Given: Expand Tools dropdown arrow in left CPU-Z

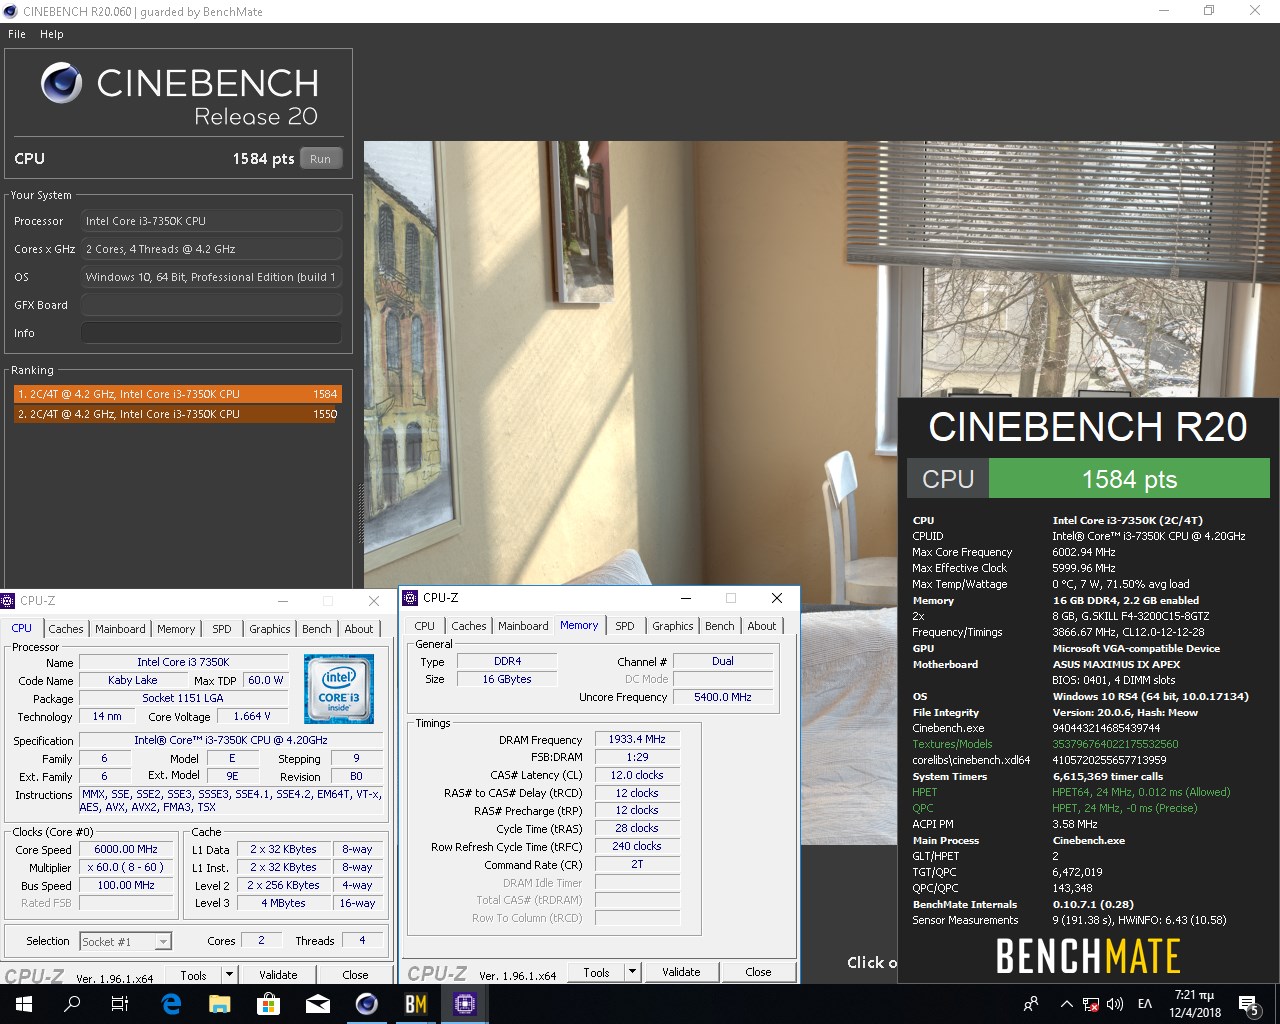Looking at the screenshot, I should pos(229,975).
